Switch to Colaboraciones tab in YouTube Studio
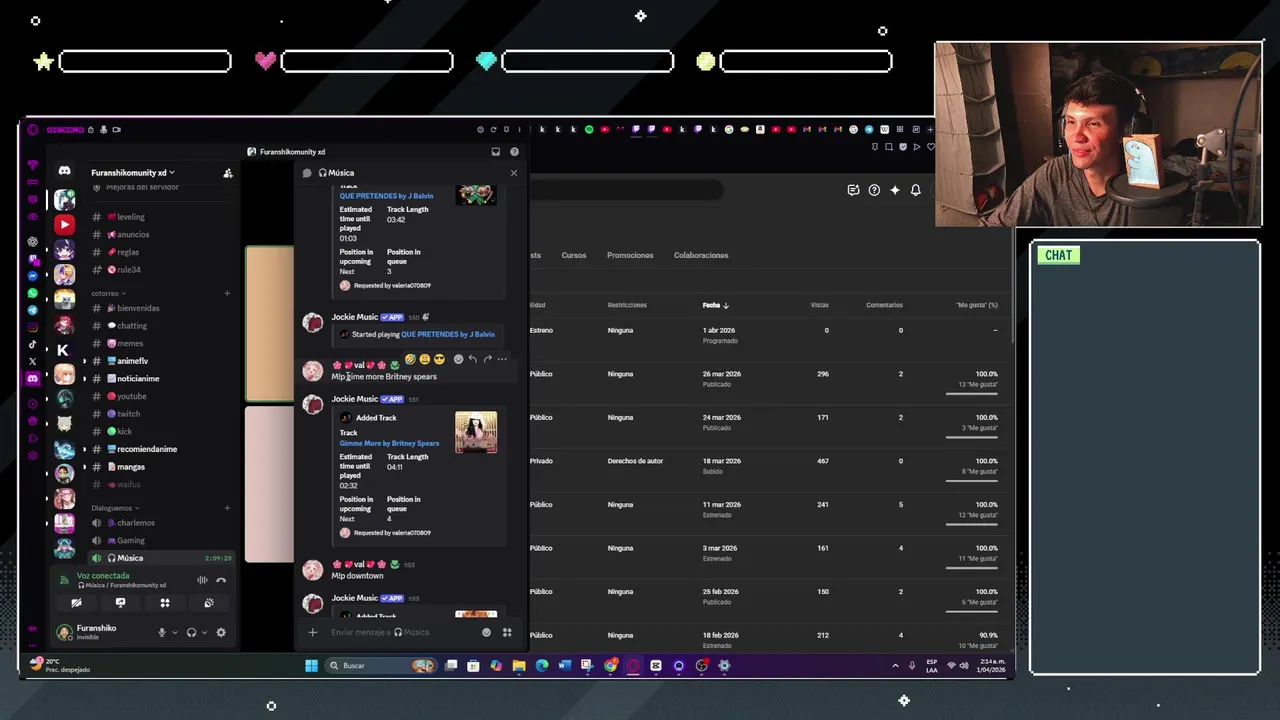Viewport: 1280px width, 720px height. (701, 255)
